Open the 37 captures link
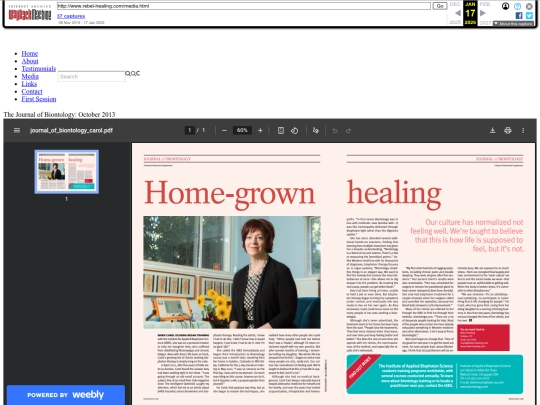The width and height of the screenshot is (540, 405). coord(71,16)
